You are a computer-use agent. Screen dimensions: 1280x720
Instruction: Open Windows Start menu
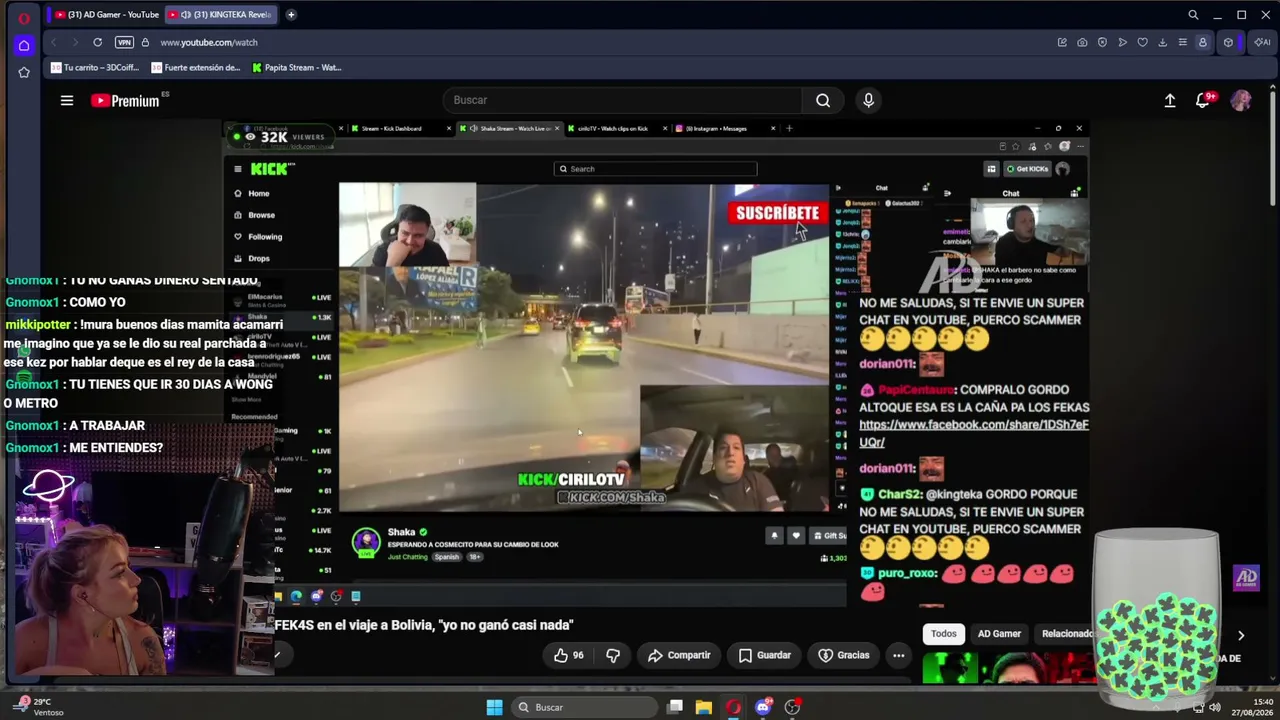(494, 707)
